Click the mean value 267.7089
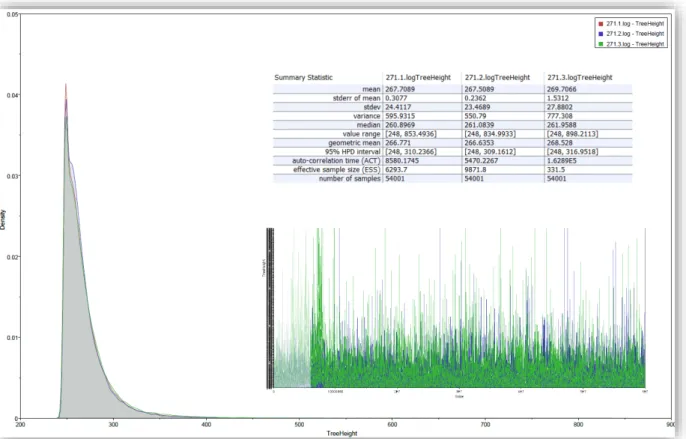Image resolution: width=686 pixels, height=439 pixels. (x=400, y=89)
